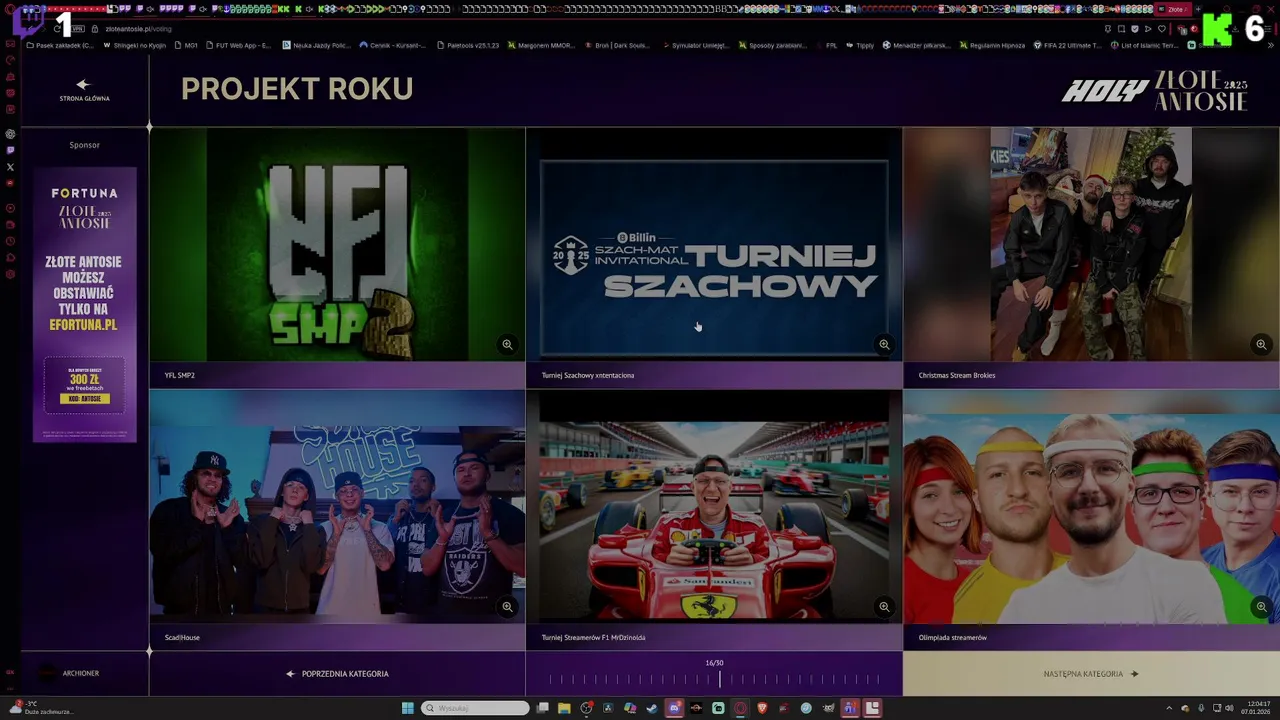Click the taskbar clock showing 12:04
This screenshot has width=1280, height=720.
pyautogui.click(x=1255, y=708)
